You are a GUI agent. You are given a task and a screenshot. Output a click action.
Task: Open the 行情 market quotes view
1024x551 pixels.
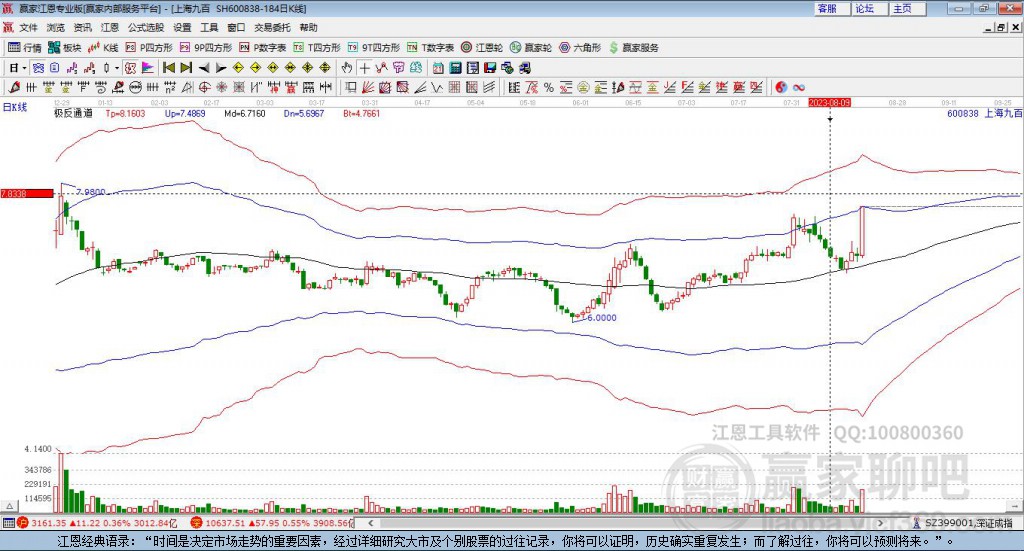point(24,48)
